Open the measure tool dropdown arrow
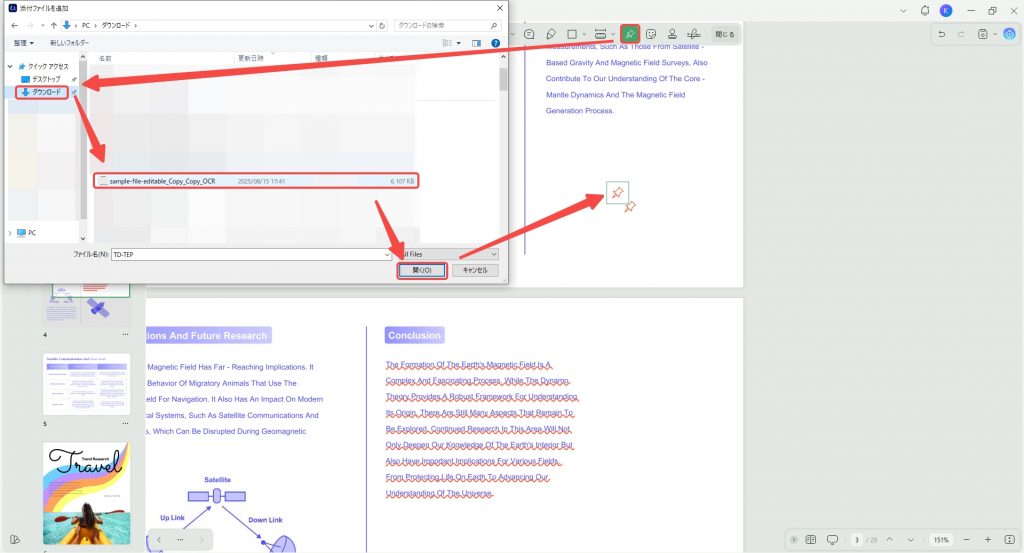1024x553 pixels. coord(613,35)
